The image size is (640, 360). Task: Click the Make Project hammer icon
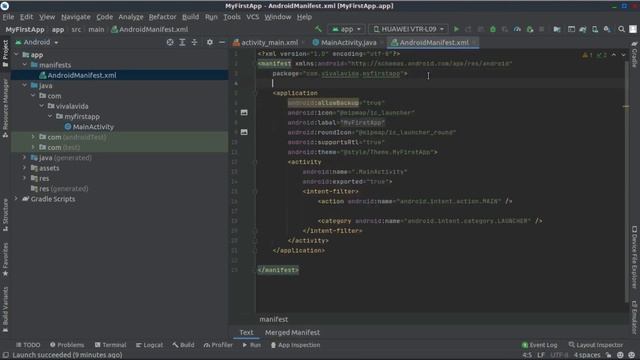click(x=318, y=29)
